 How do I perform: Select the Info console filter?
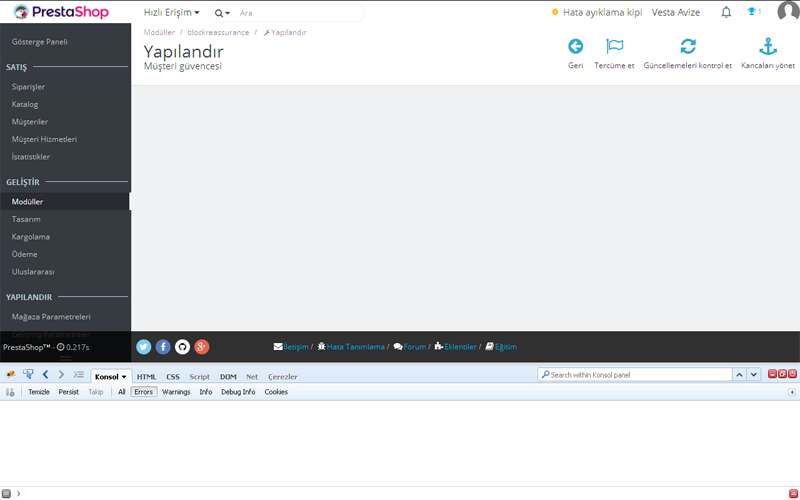tap(206, 392)
